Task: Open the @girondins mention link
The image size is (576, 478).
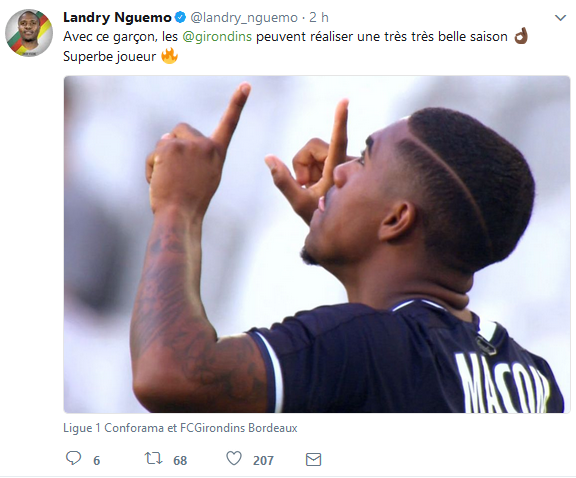Action: pyautogui.click(x=217, y=36)
